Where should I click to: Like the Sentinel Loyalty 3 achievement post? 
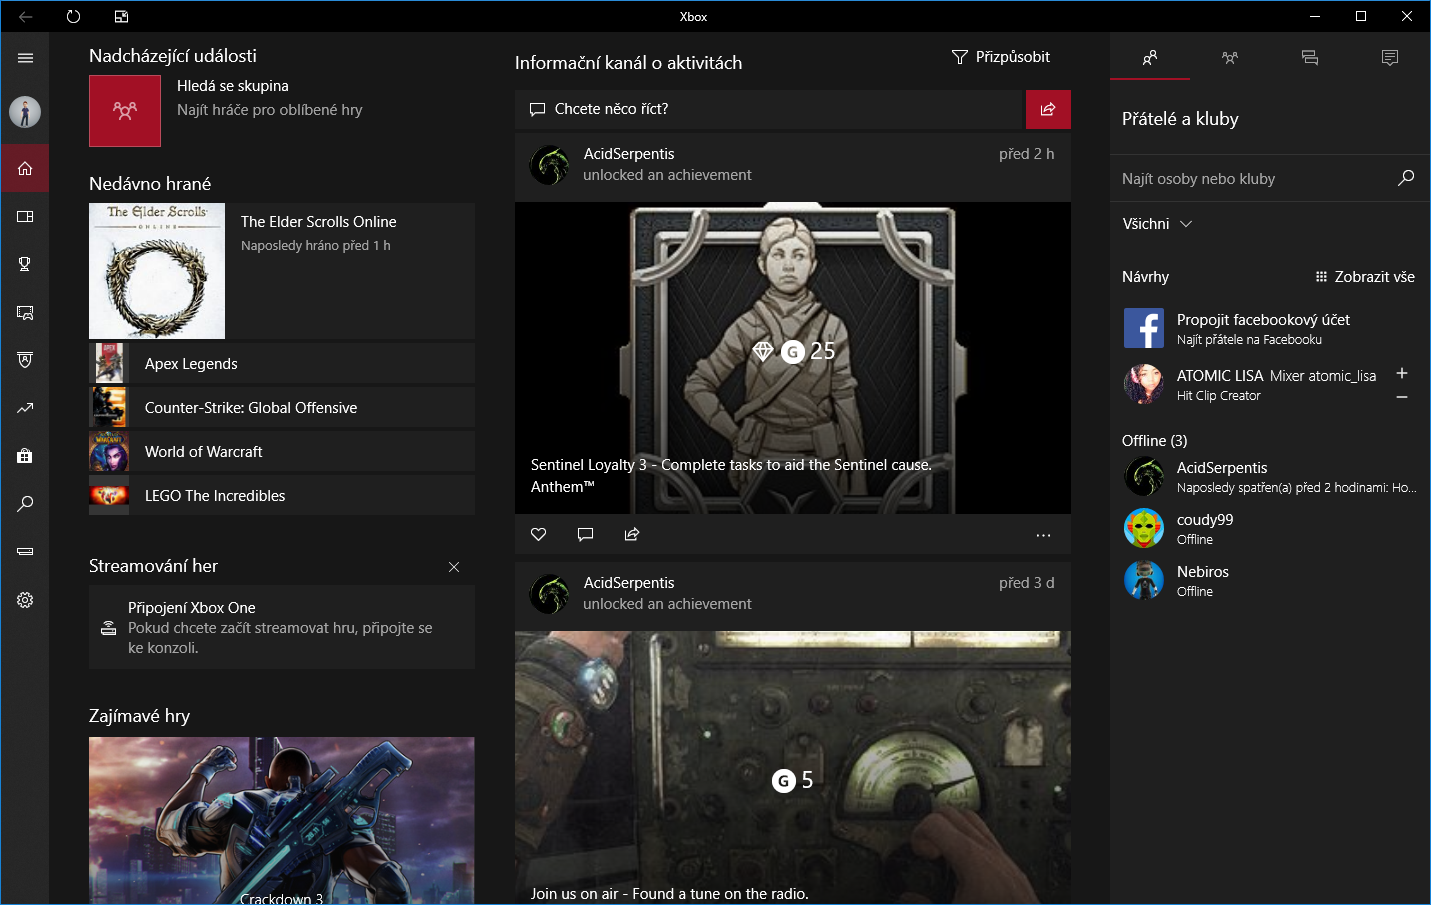[x=539, y=534]
